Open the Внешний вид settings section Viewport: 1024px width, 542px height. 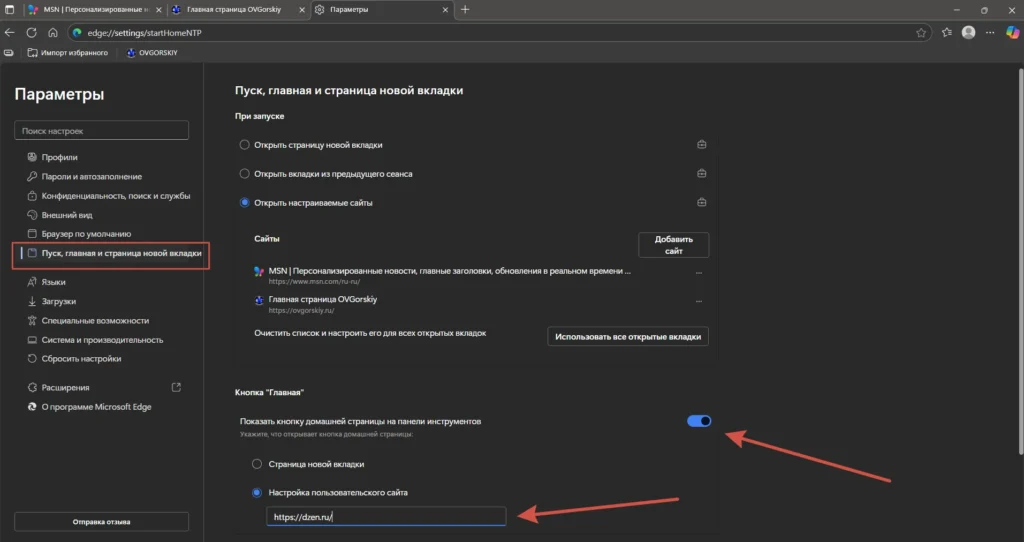point(67,215)
